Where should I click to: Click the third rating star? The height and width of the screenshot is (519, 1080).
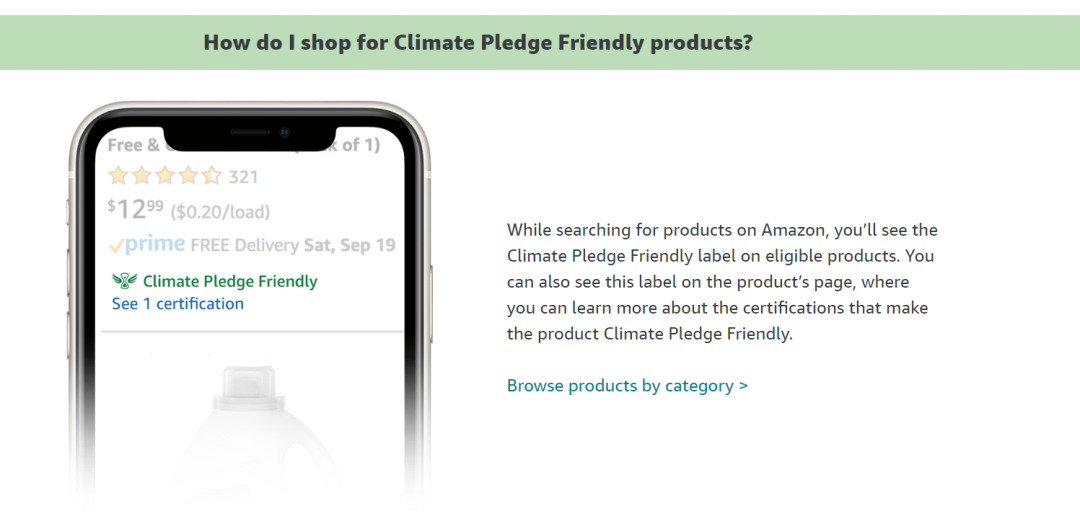click(165, 176)
